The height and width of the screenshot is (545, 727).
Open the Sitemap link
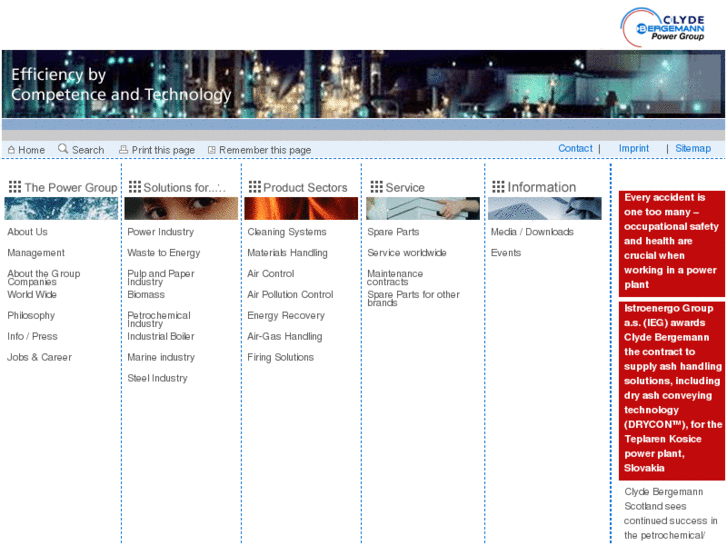[x=693, y=148]
